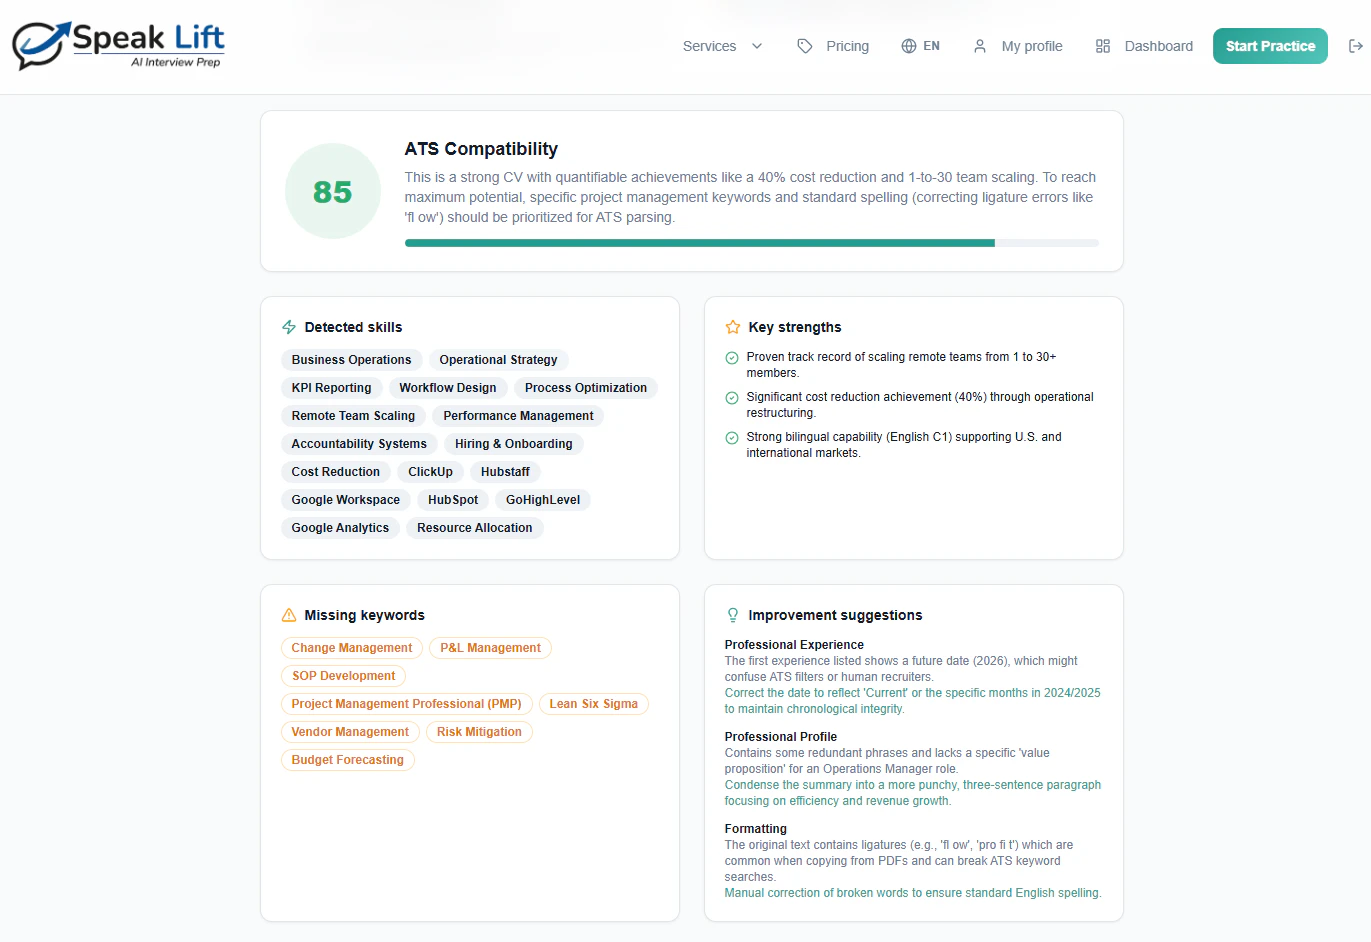Click the Detected skills lightning icon
The height and width of the screenshot is (942, 1371).
point(289,327)
